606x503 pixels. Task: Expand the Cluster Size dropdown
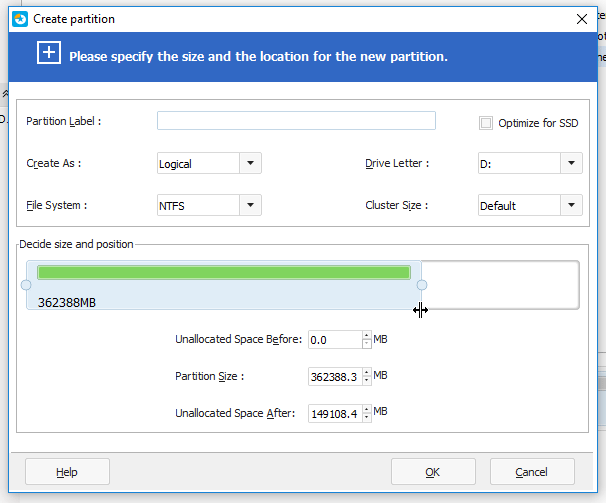click(x=571, y=205)
